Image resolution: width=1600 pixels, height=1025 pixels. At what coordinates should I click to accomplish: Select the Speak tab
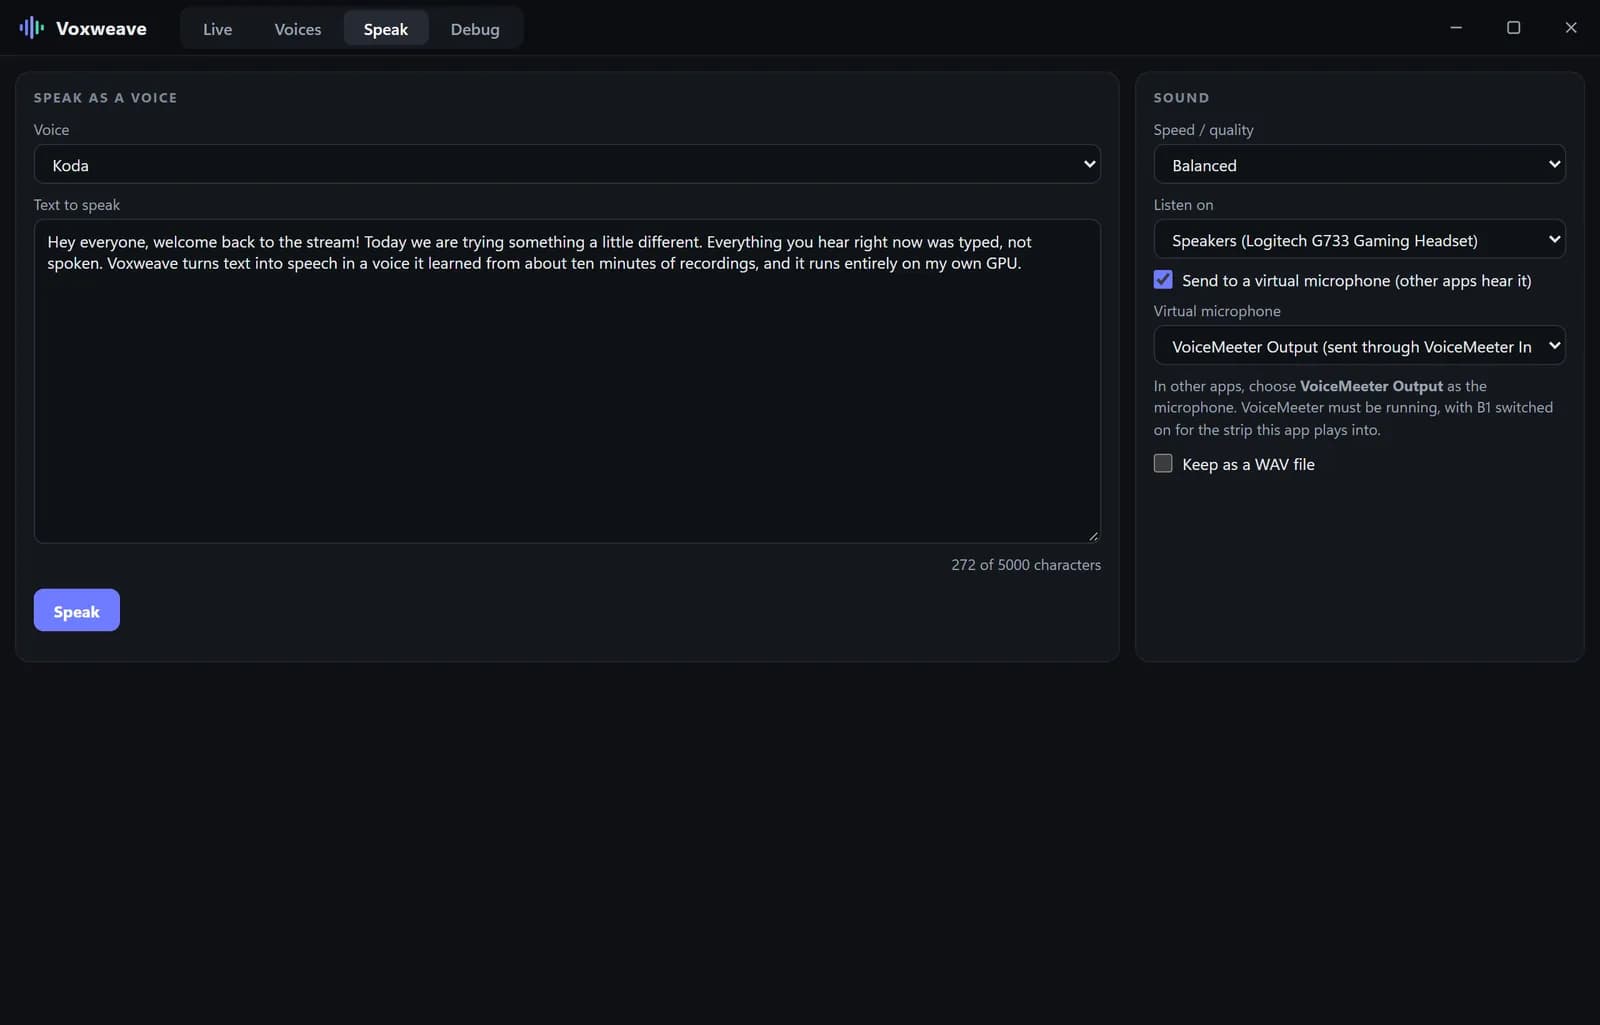click(386, 29)
